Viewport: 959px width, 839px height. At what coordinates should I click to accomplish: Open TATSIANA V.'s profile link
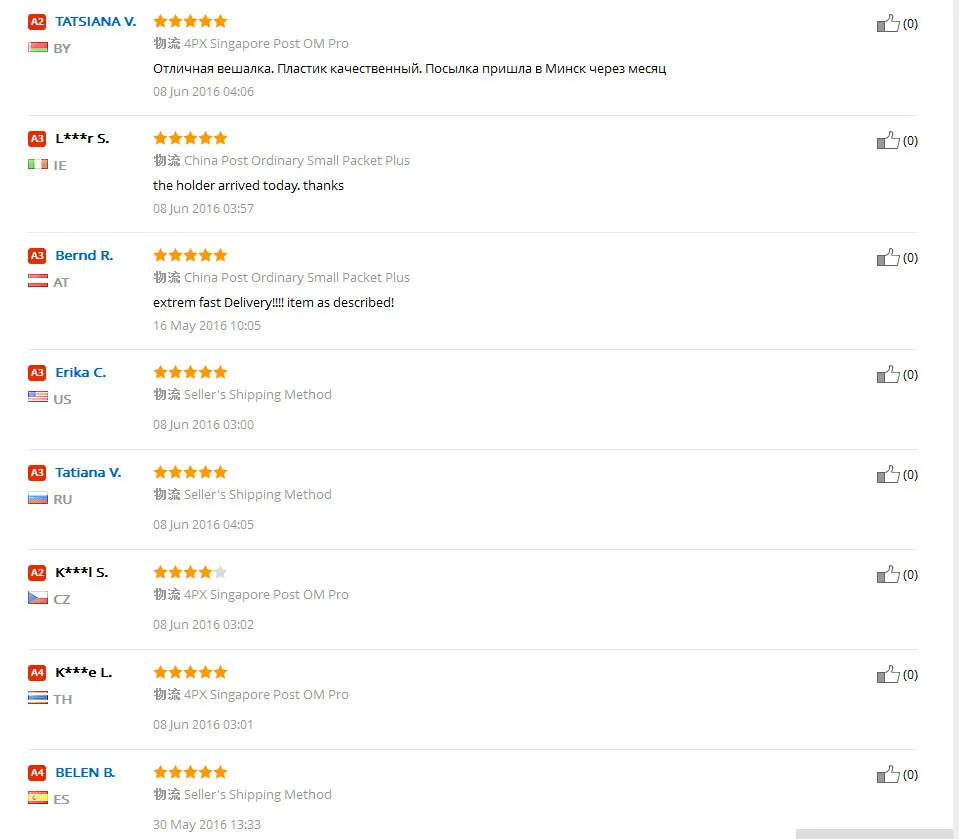[95, 21]
